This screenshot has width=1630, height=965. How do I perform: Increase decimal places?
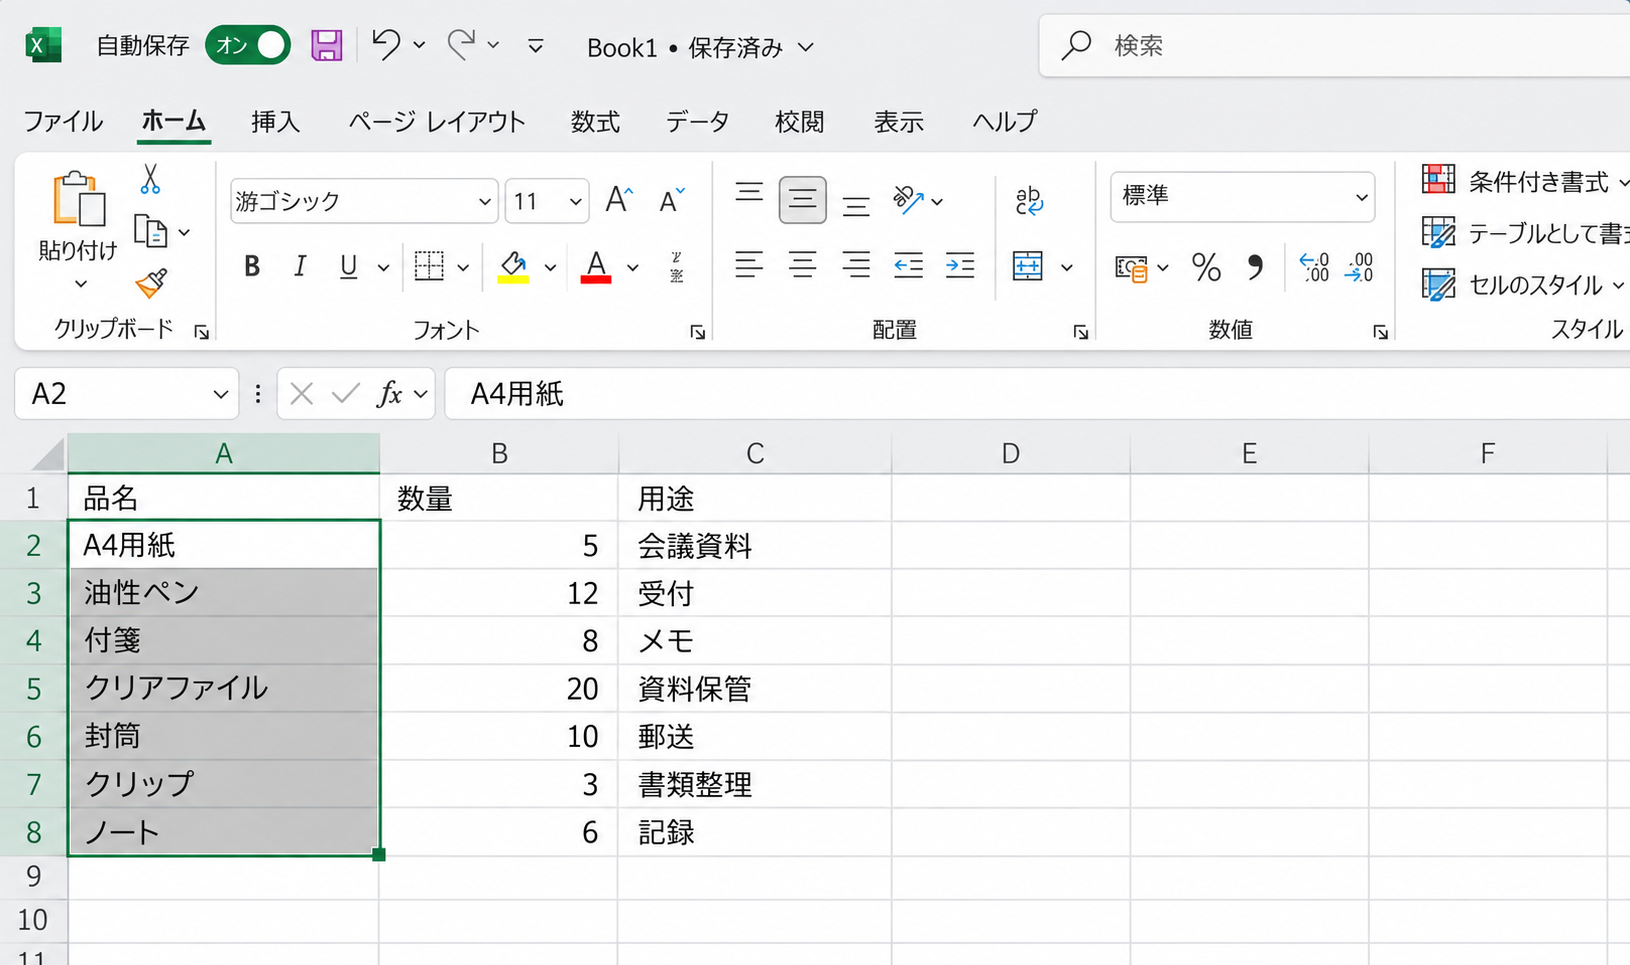(x=1314, y=267)
